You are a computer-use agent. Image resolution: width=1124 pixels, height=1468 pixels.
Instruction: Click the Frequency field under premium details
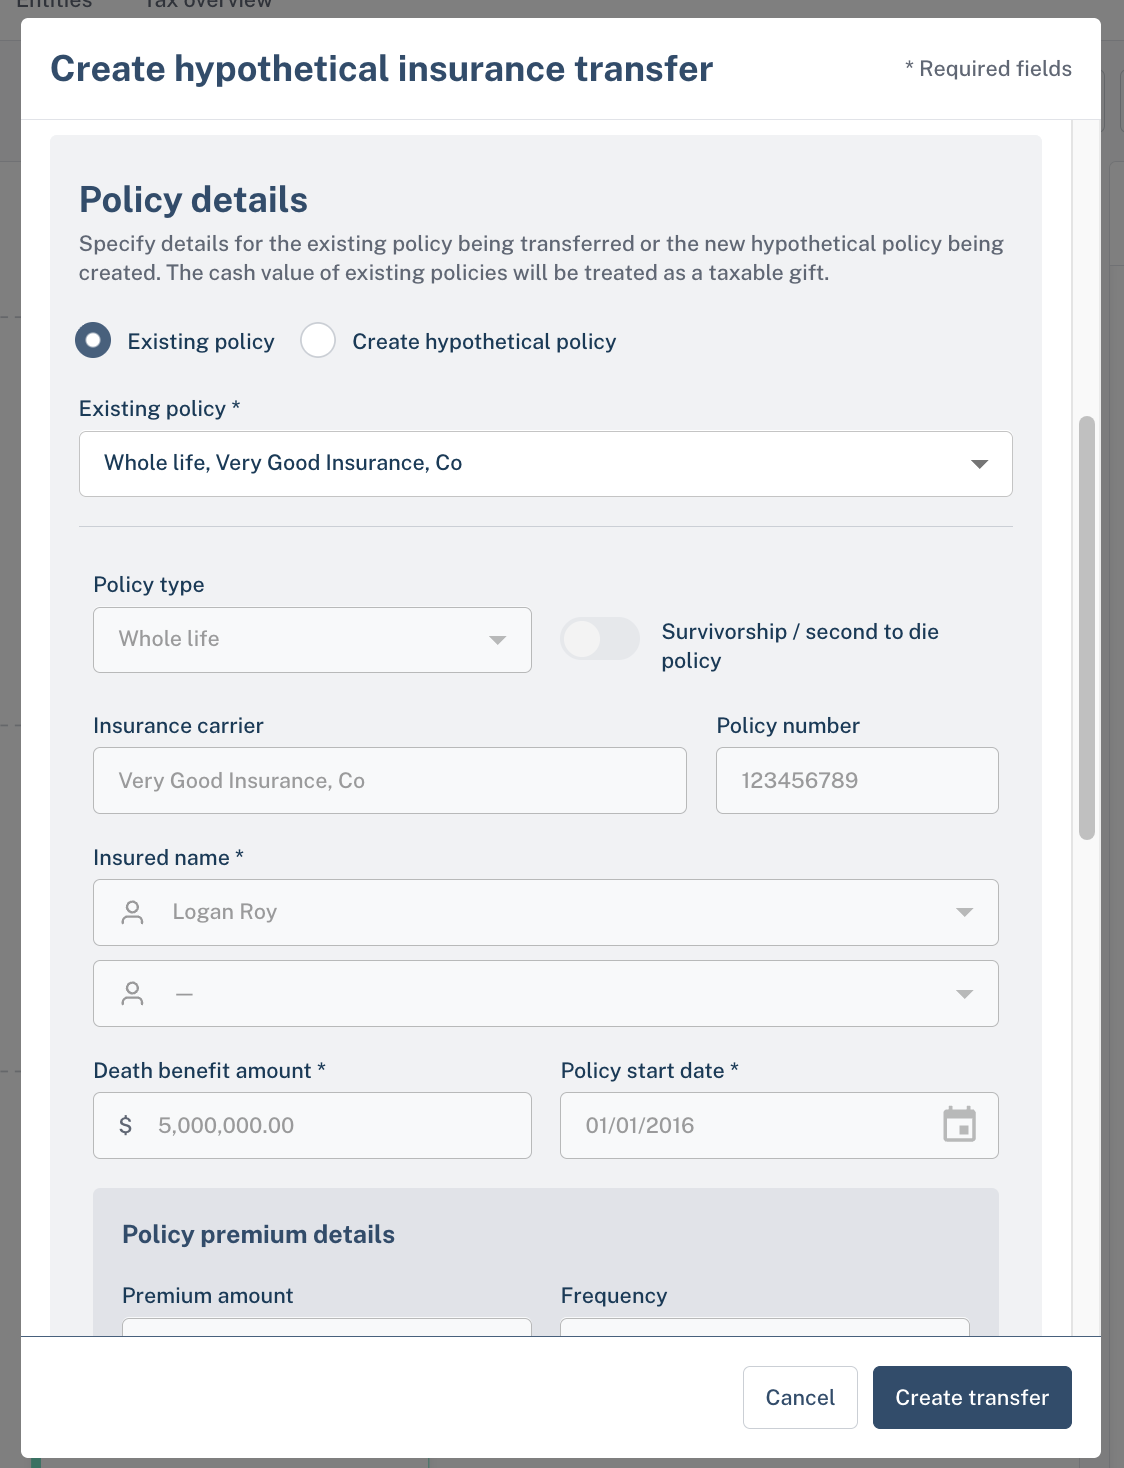click(765, 1327)
